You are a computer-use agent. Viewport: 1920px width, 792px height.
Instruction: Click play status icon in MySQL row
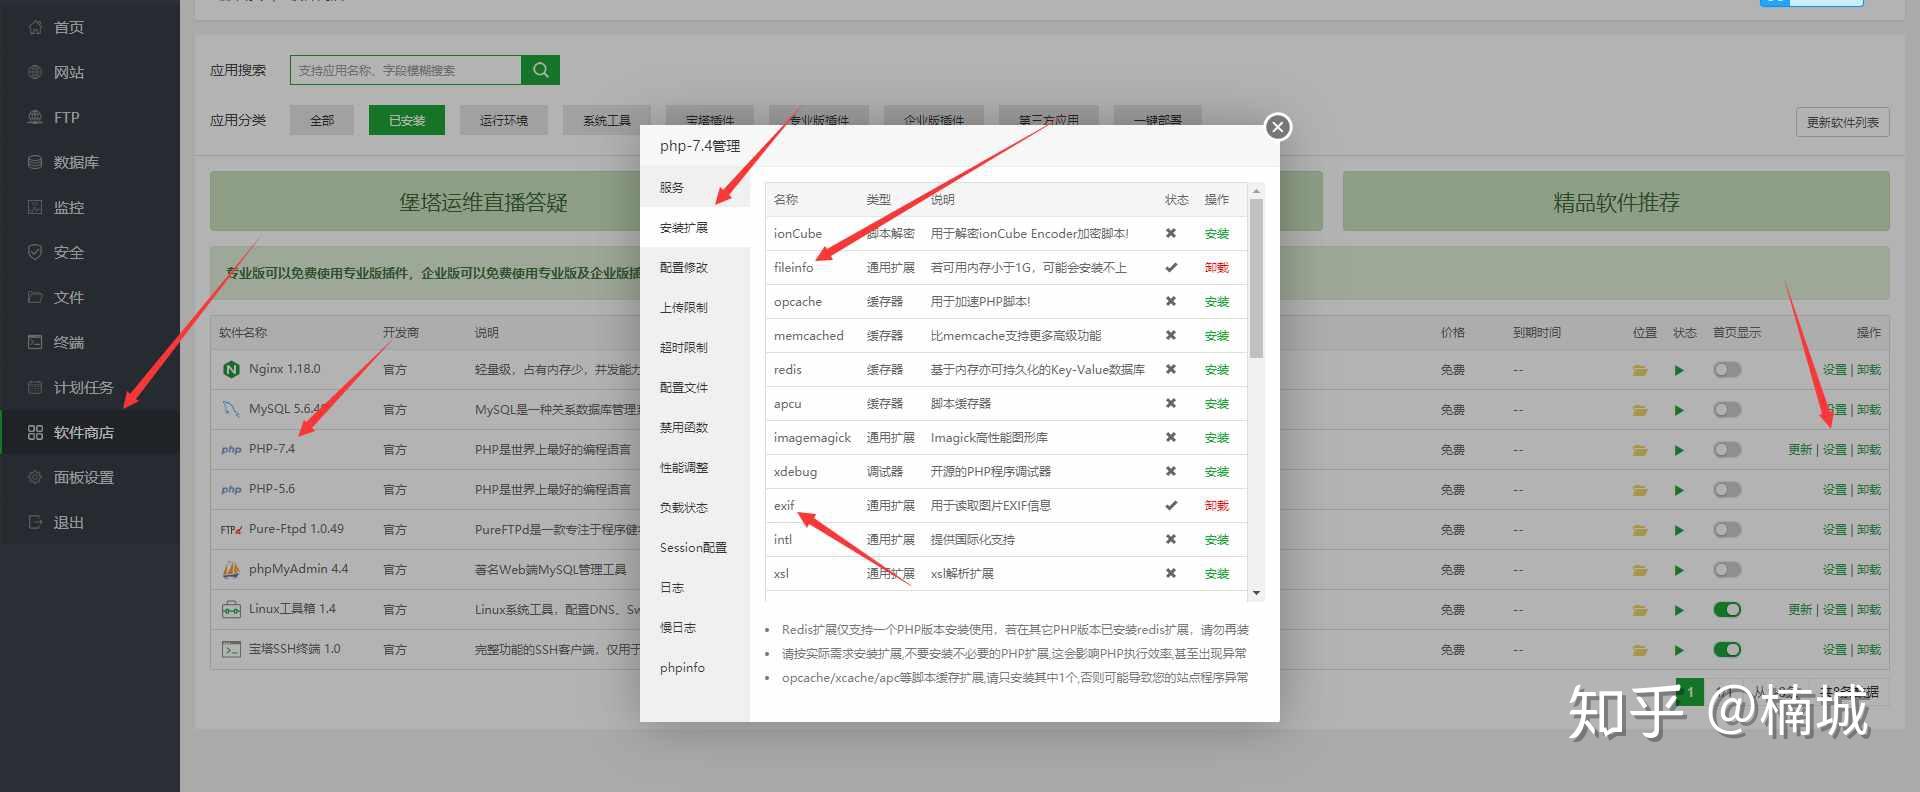pos(1679,410)
